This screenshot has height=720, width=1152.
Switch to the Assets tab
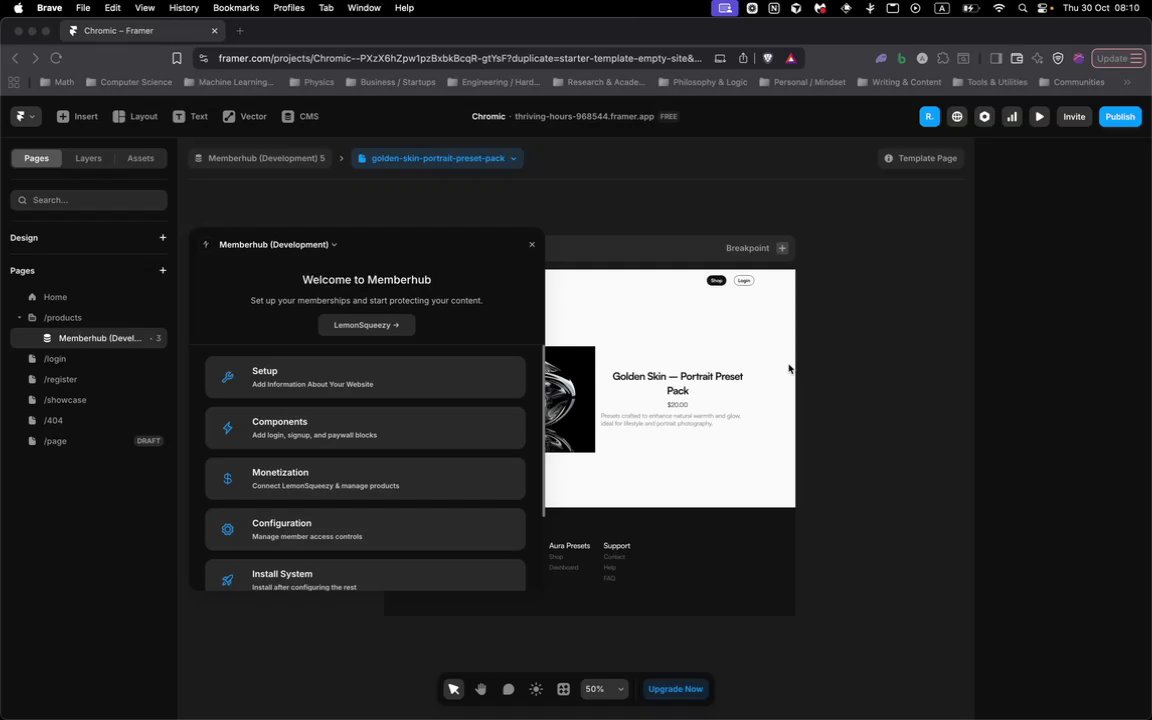[140, 158]
